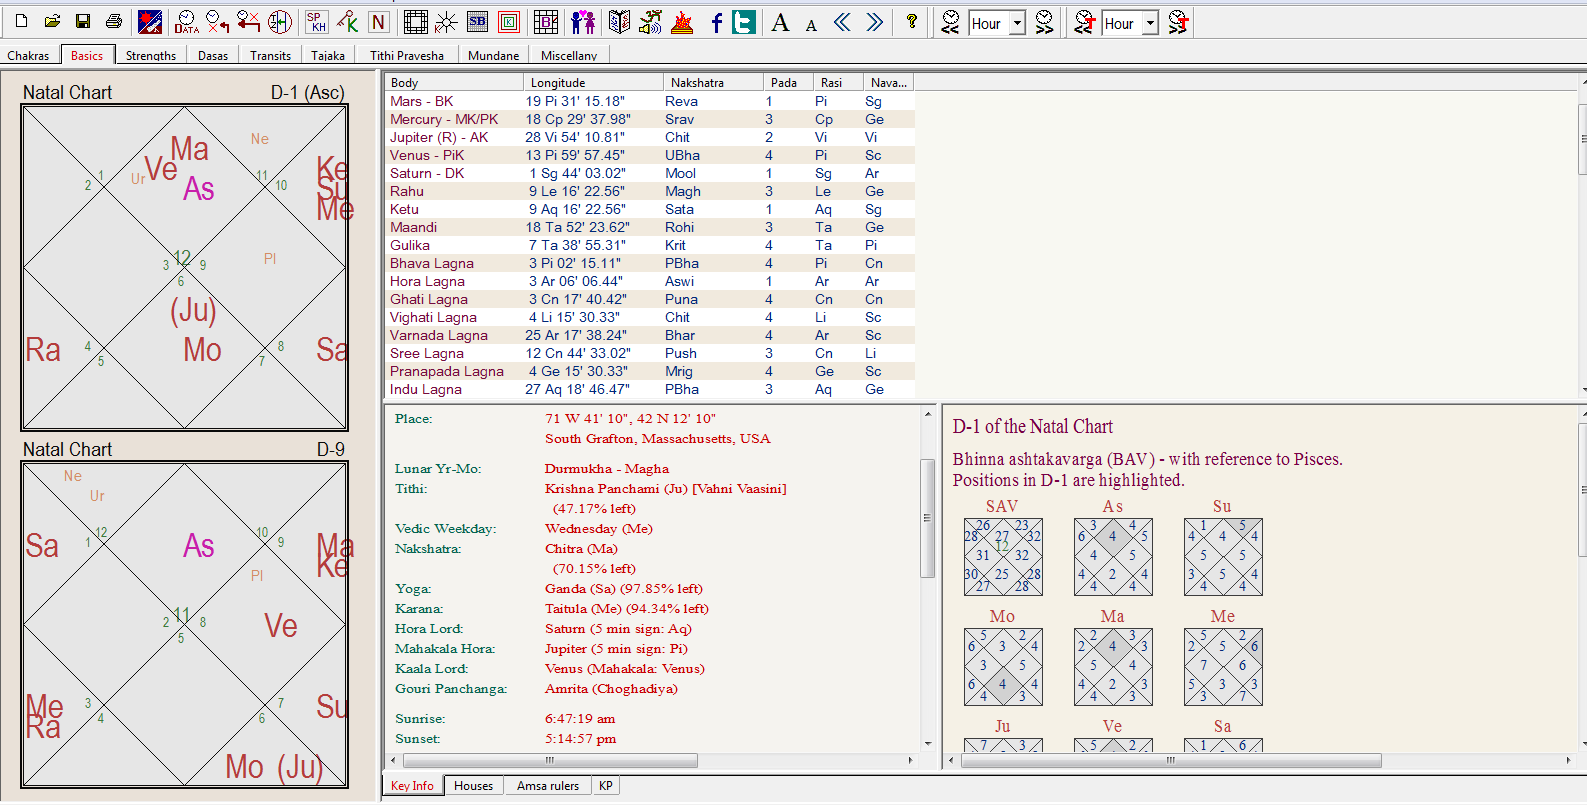Click the Nakshatra column header
Viewport: 1587px width, 805px height.
pos(712,83)
